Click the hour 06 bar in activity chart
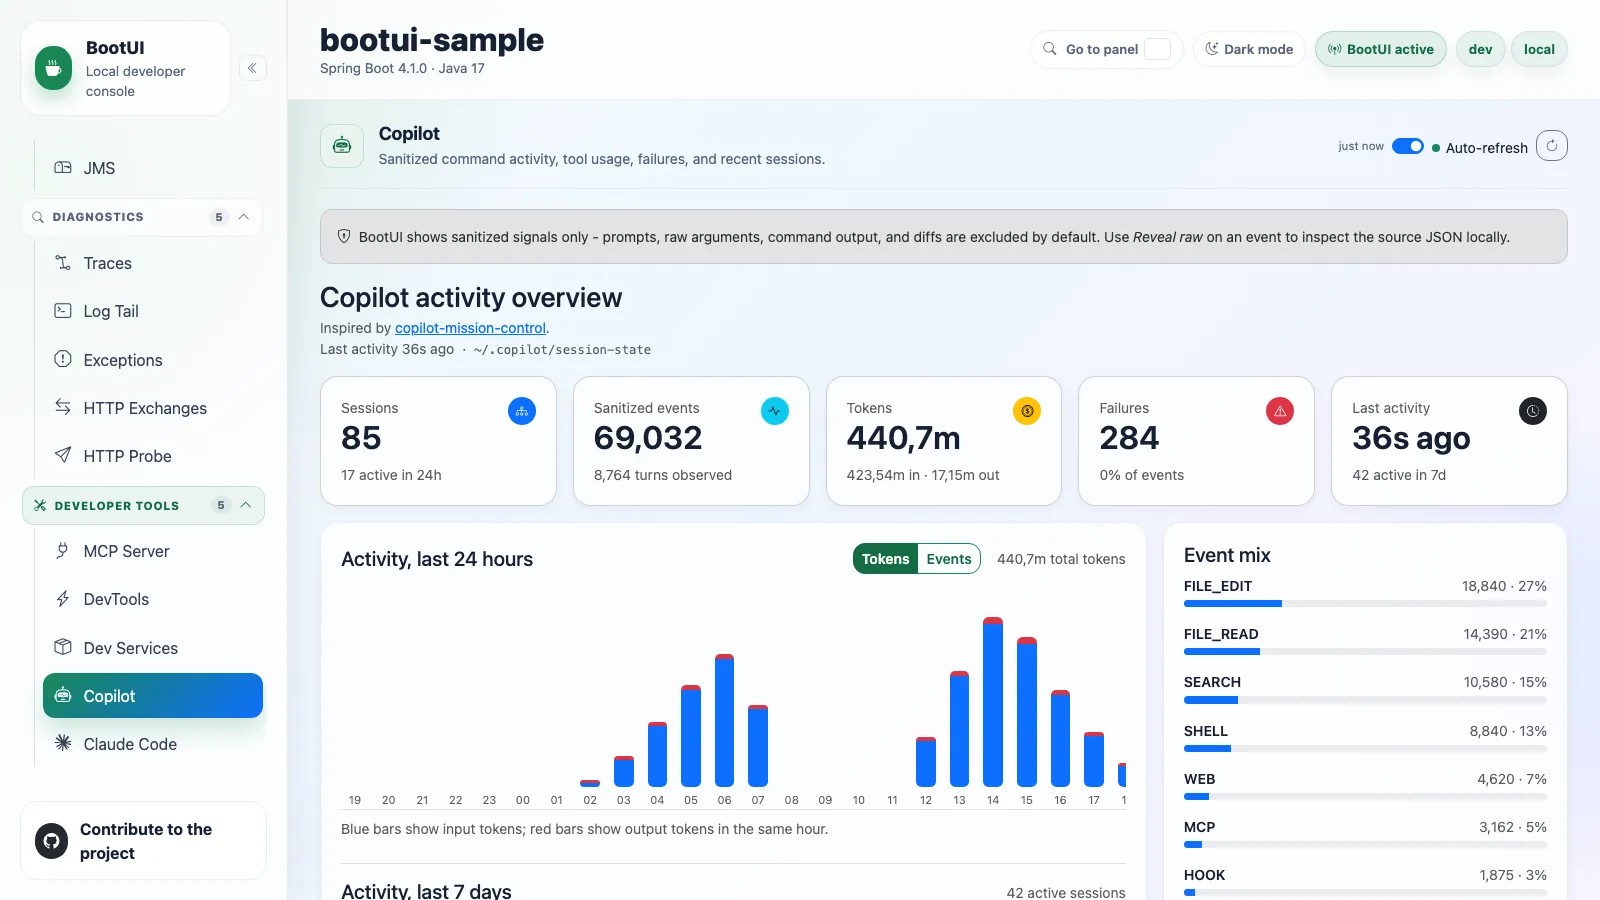This screenshot has height=900, width=1600. point(725,720)
